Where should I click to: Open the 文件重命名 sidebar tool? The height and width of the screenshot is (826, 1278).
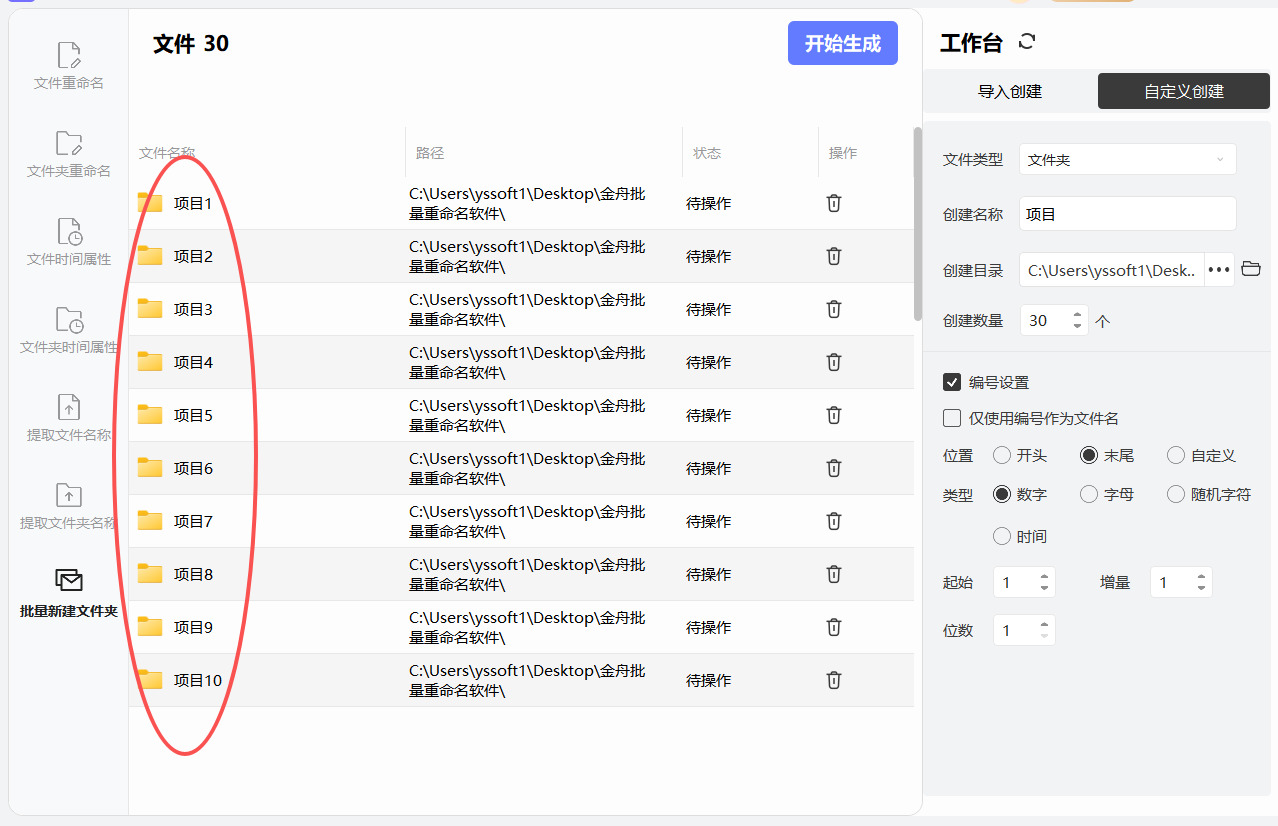[69, 67]
